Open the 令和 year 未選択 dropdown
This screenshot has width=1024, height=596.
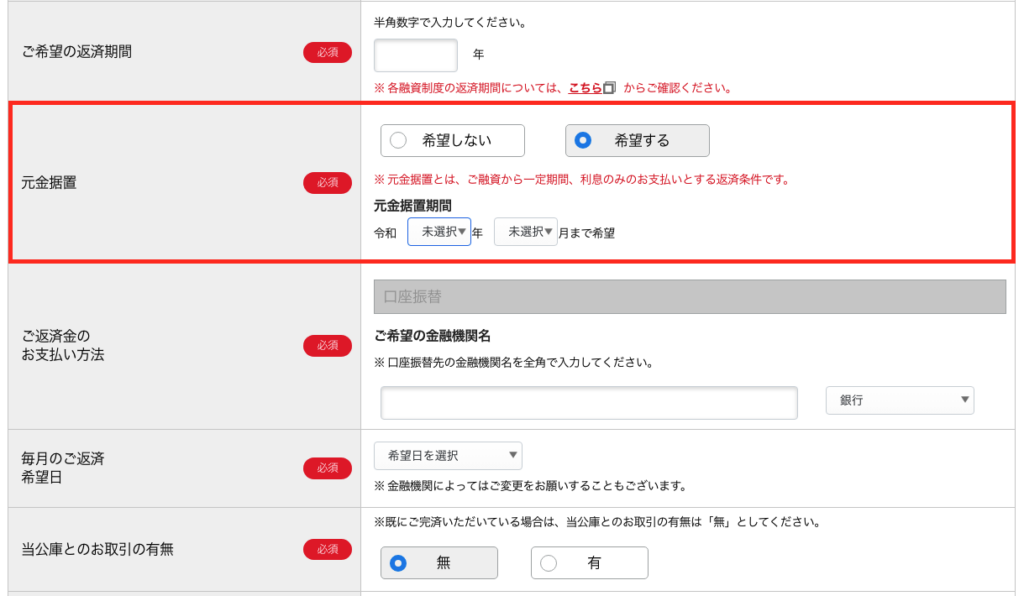point(439,232)
